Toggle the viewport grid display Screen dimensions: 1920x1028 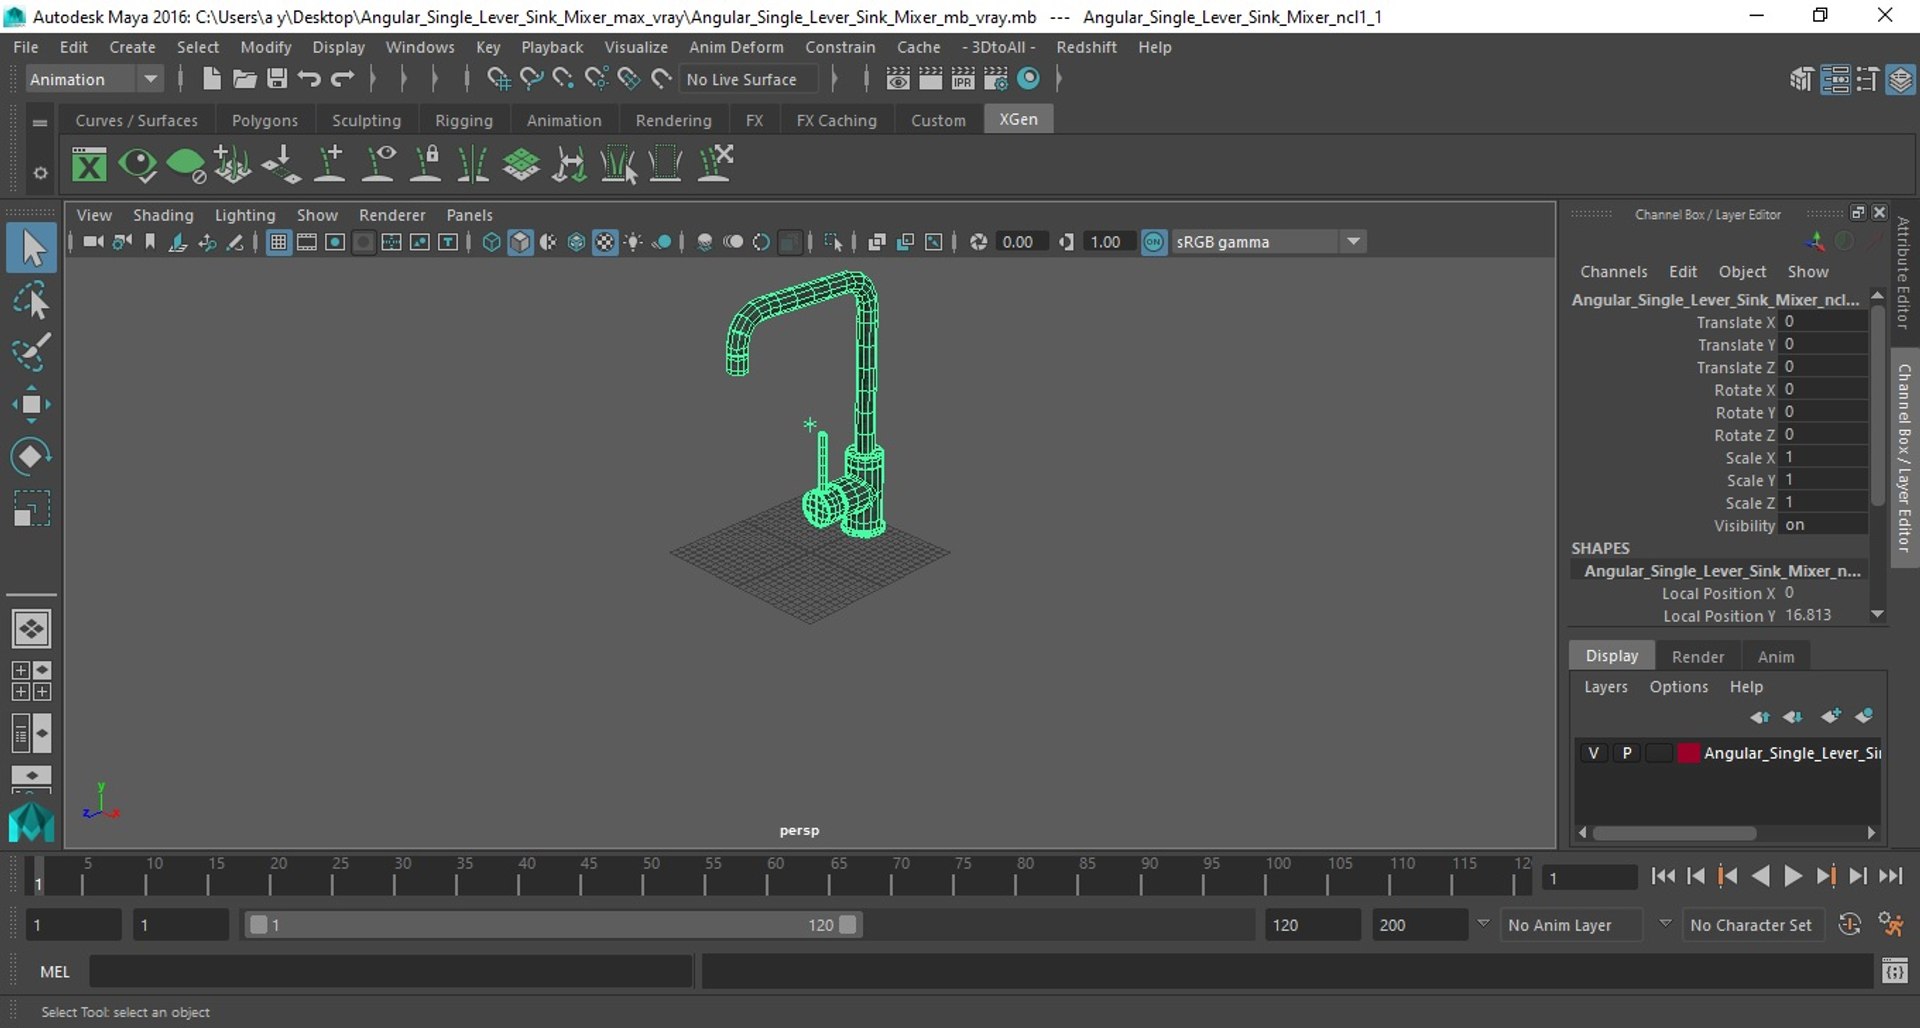[279, 242]
